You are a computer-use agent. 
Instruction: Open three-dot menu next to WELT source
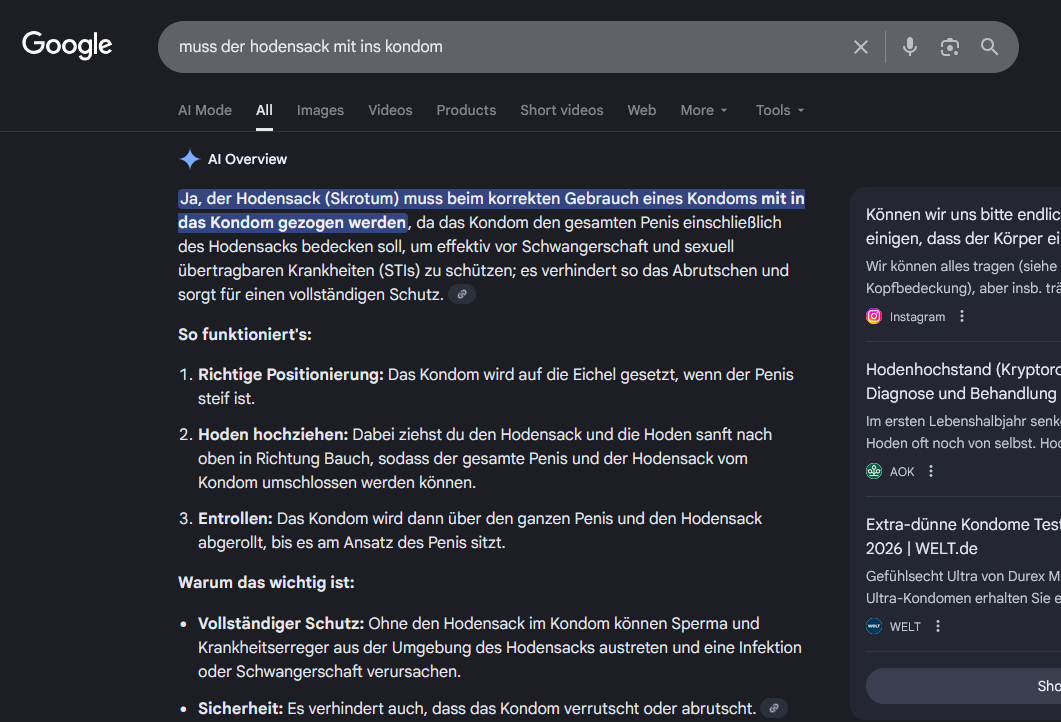tap(938, 626)
